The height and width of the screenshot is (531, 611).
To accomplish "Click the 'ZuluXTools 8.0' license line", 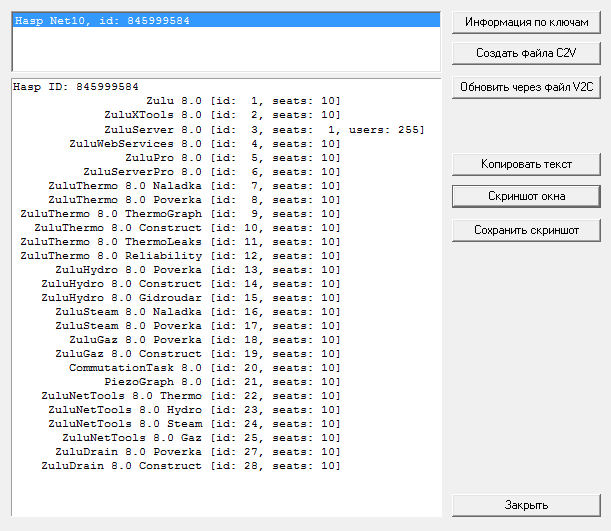I will pyautogui.click(x=222, y=115).
